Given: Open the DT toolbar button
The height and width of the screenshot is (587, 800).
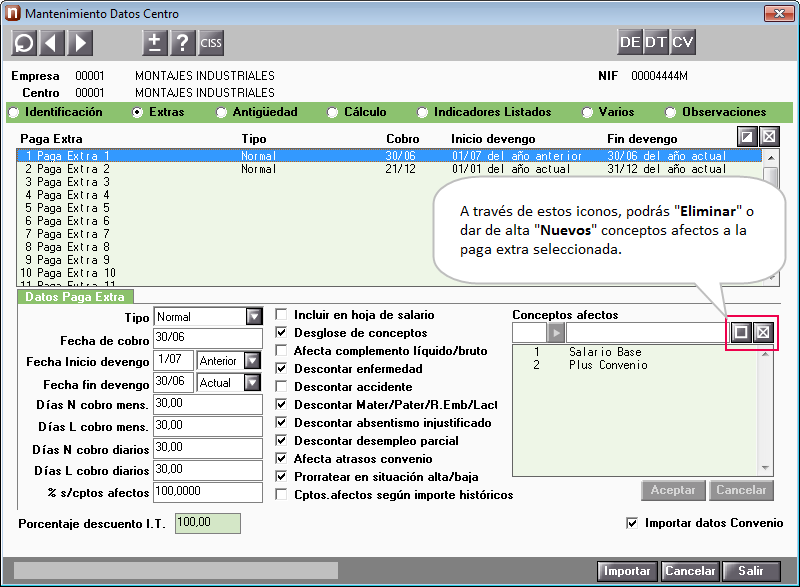Looking at the screenshot, I should click(656, 42).
